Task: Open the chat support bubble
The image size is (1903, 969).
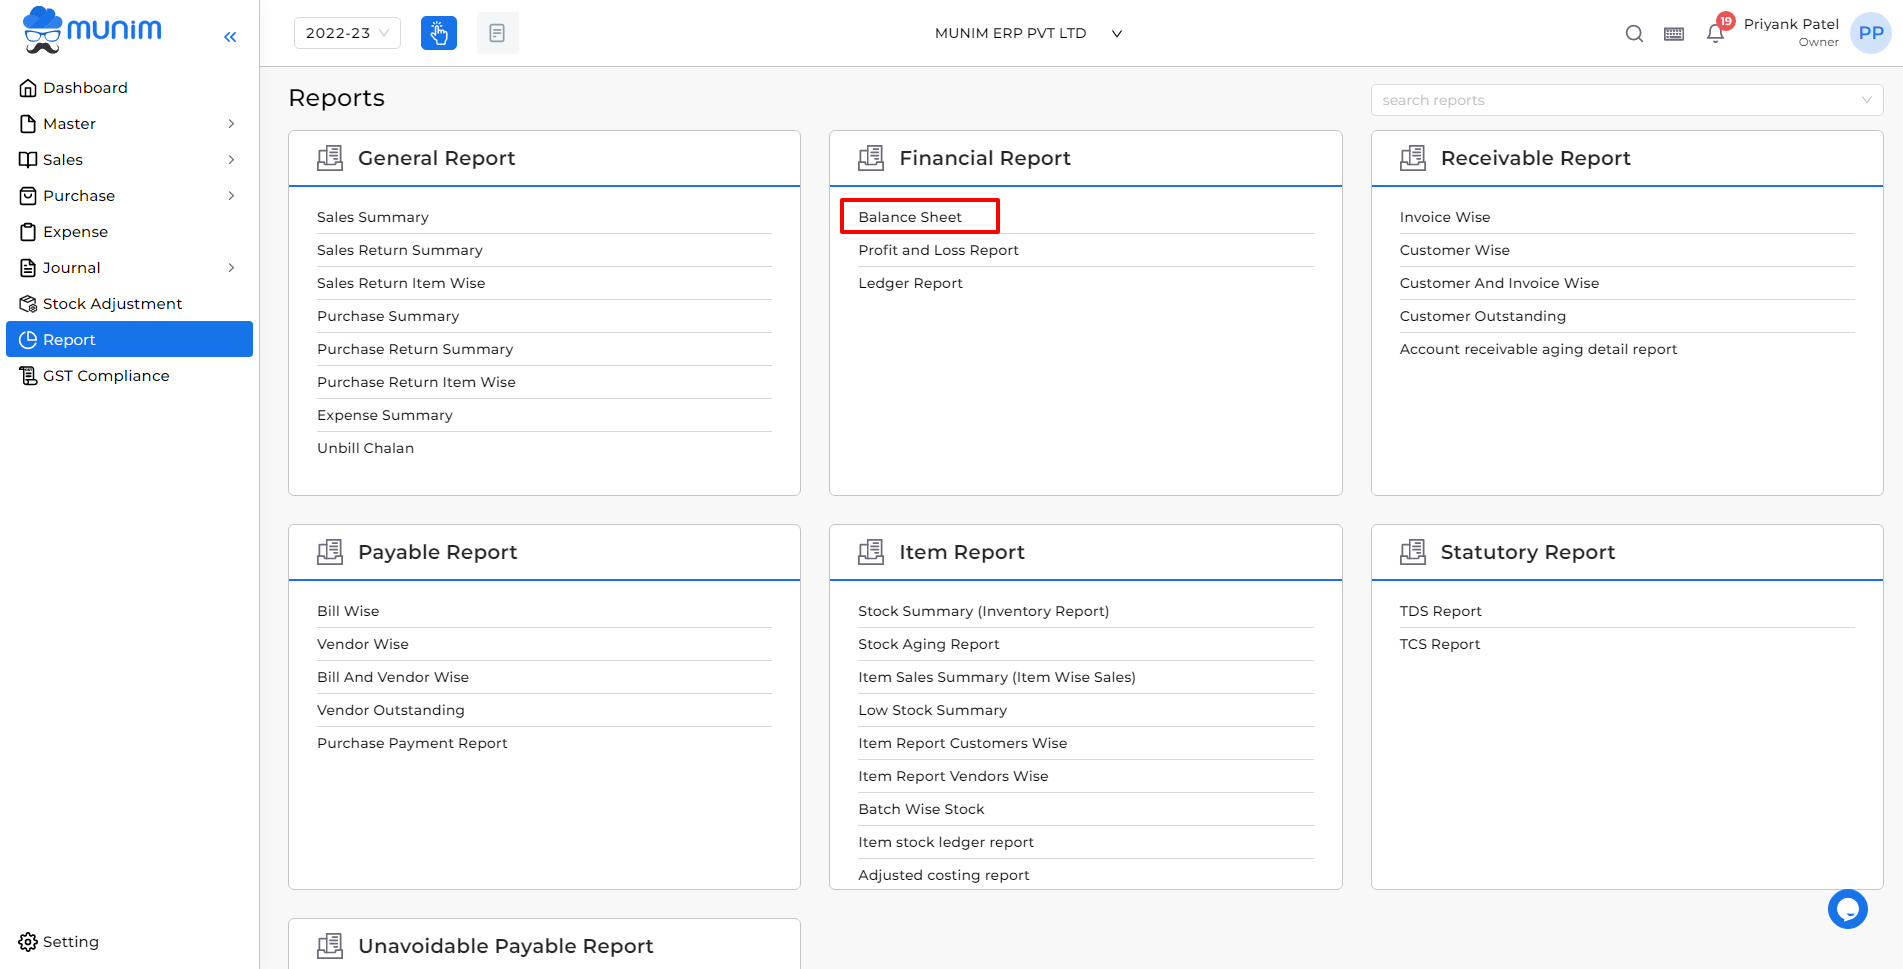Action: [x=1847, y=909]
